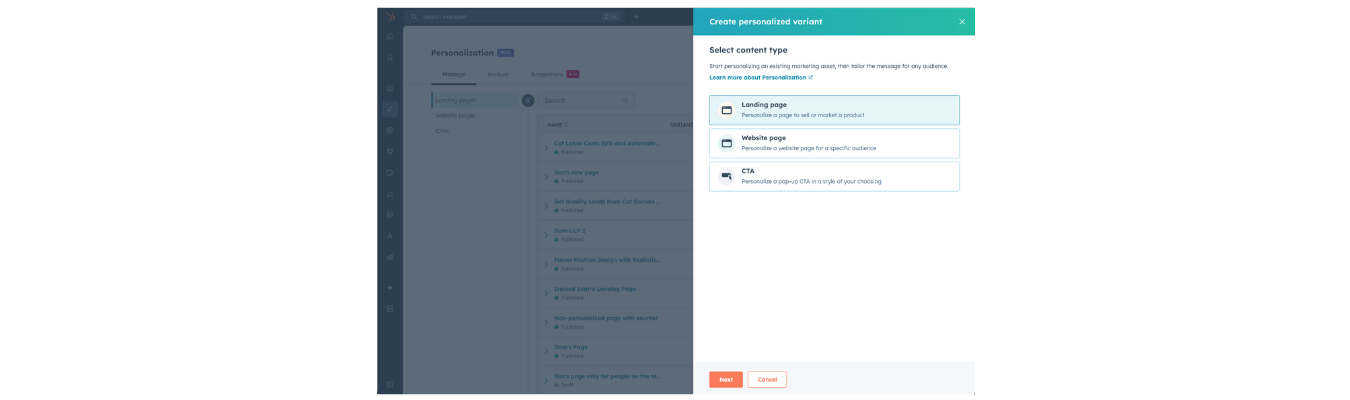1350x400 pixels.
Task: Open Faster Fashion Design with Realistic link
Action: click(607, 259)
